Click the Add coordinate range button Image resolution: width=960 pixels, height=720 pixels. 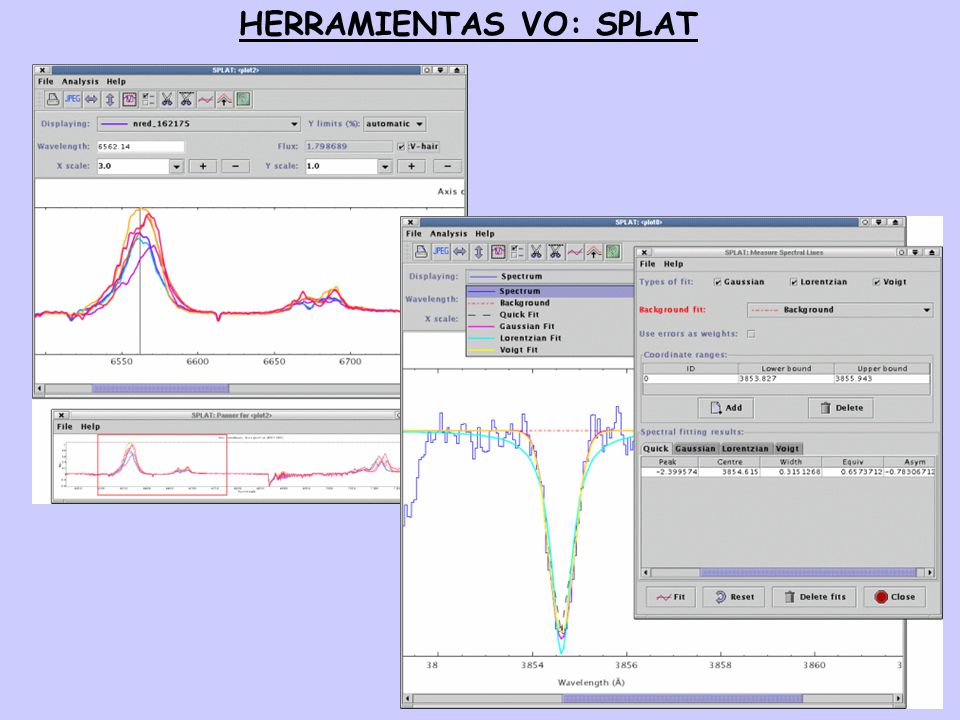[726, 408]
